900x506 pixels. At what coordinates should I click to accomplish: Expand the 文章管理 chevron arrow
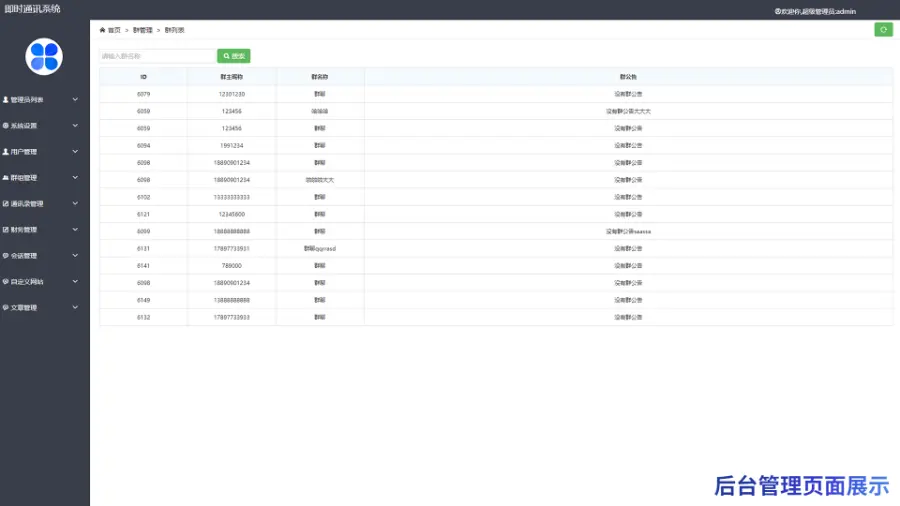75,308
